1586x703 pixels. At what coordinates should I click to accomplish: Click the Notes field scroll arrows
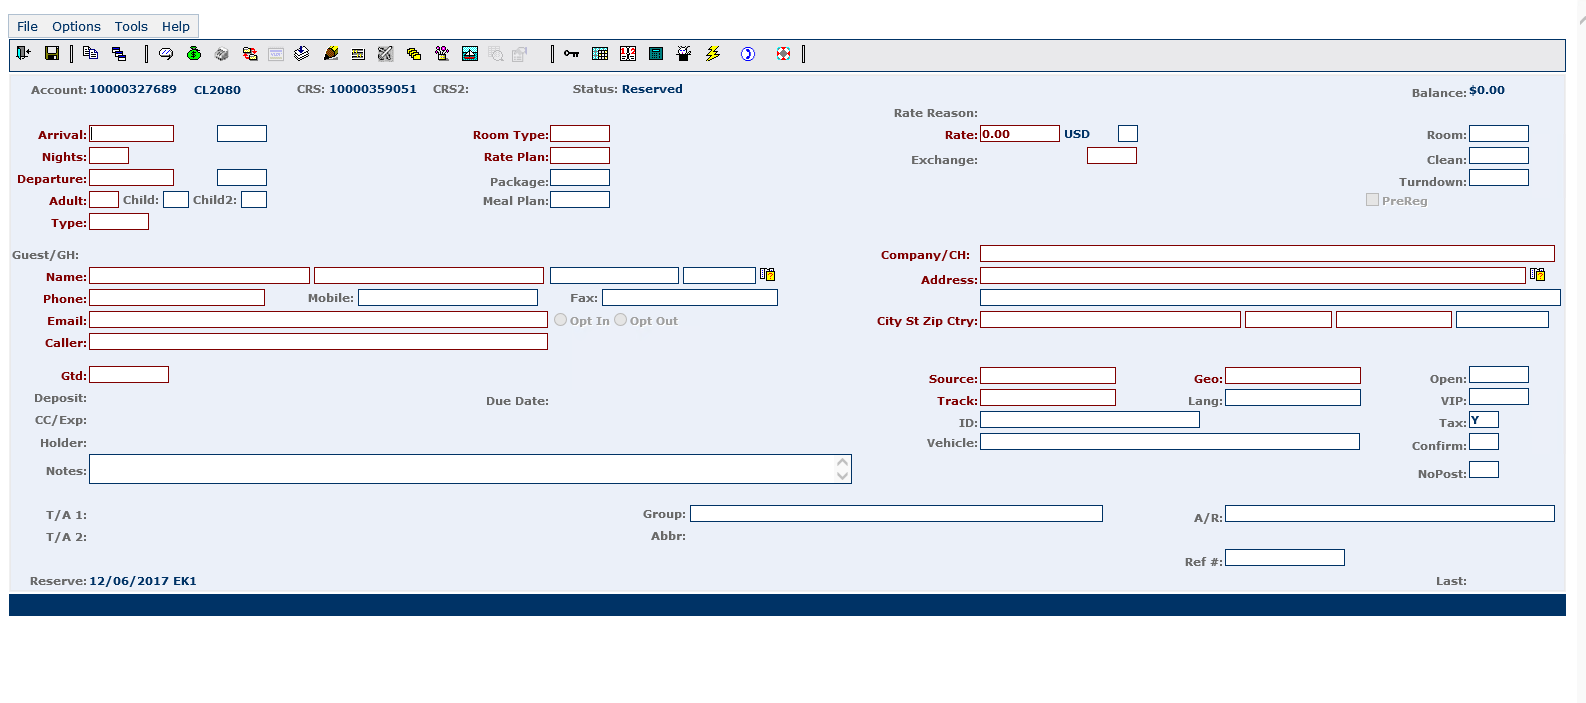(843, 469)
